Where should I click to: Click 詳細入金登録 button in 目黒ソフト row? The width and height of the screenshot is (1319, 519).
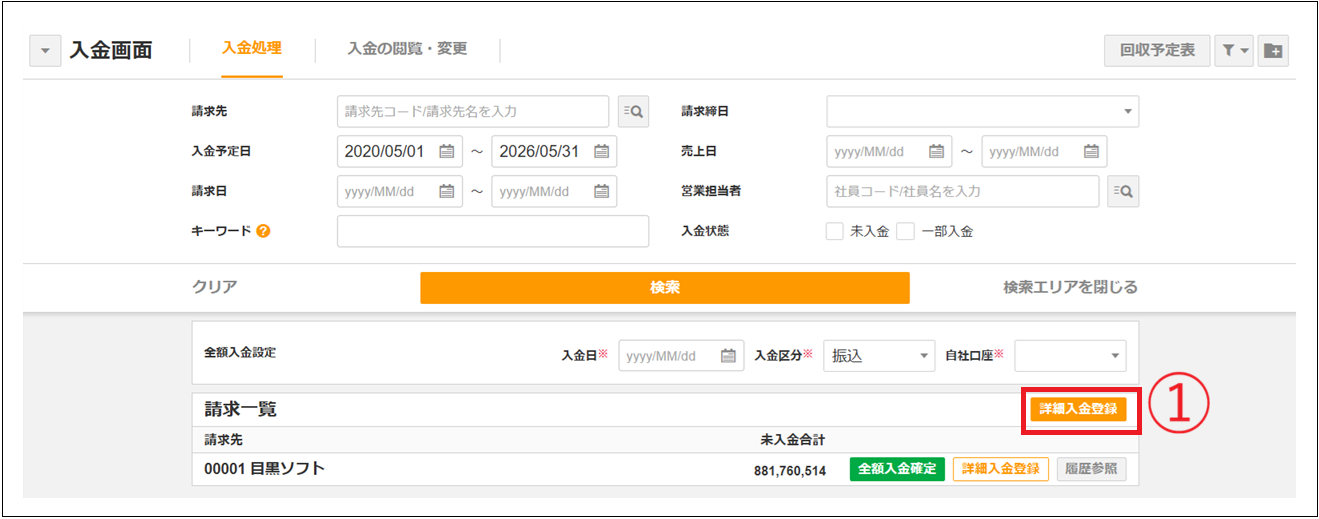pos(1001,469)
